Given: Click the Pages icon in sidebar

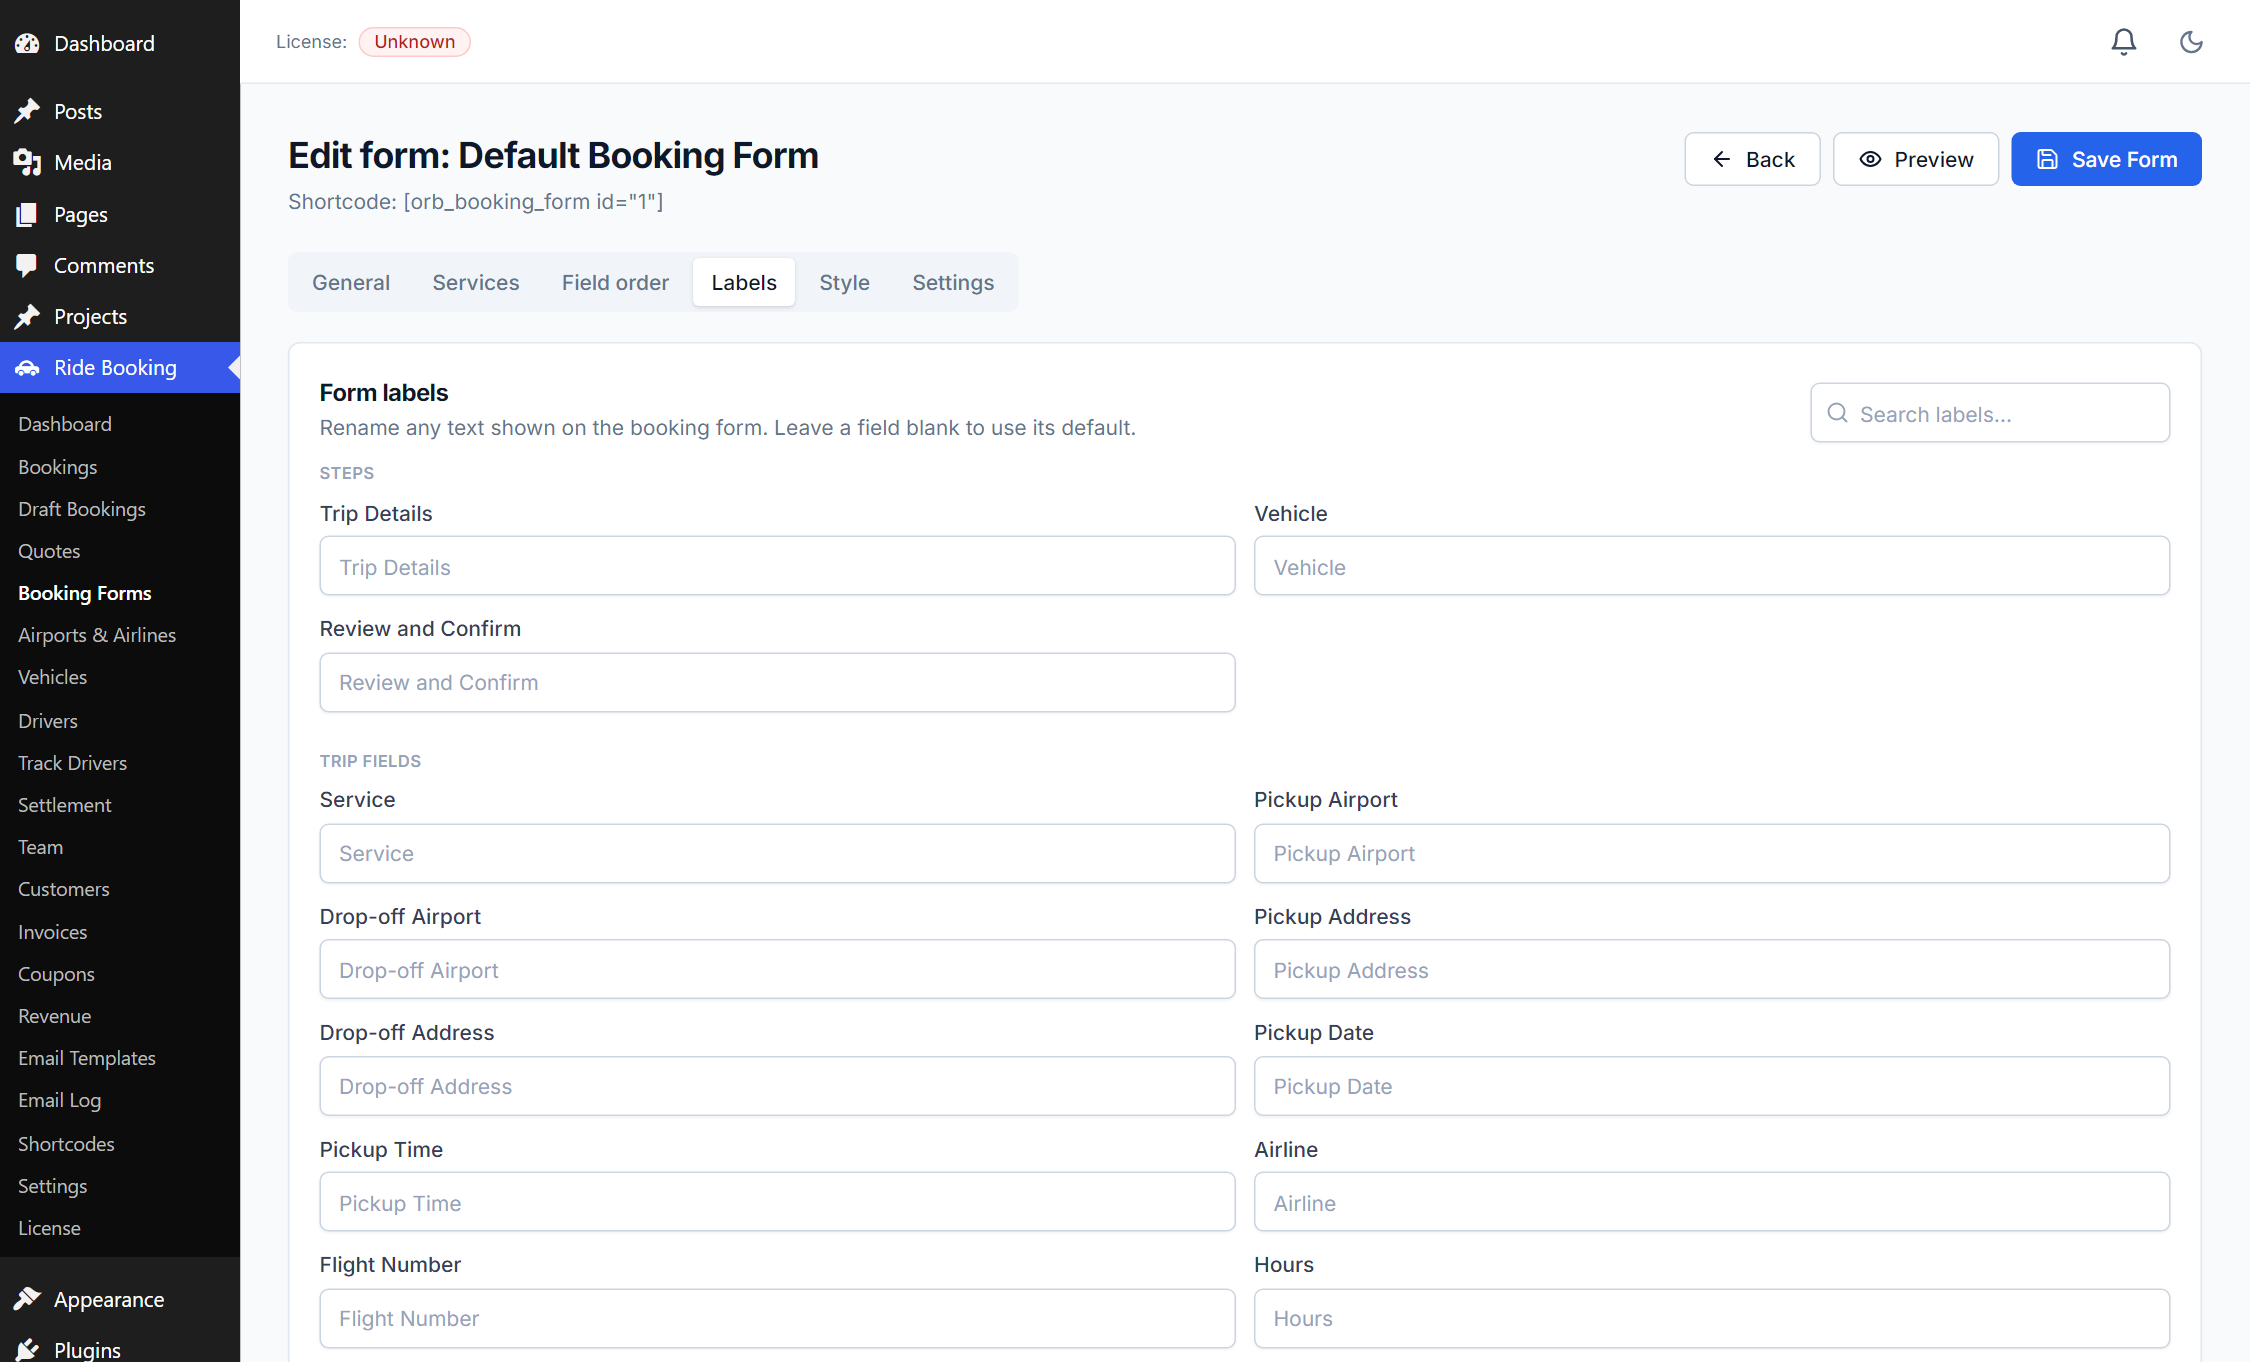Looking at the screenshot, I should pyautogui.click(x=27, y=214).
